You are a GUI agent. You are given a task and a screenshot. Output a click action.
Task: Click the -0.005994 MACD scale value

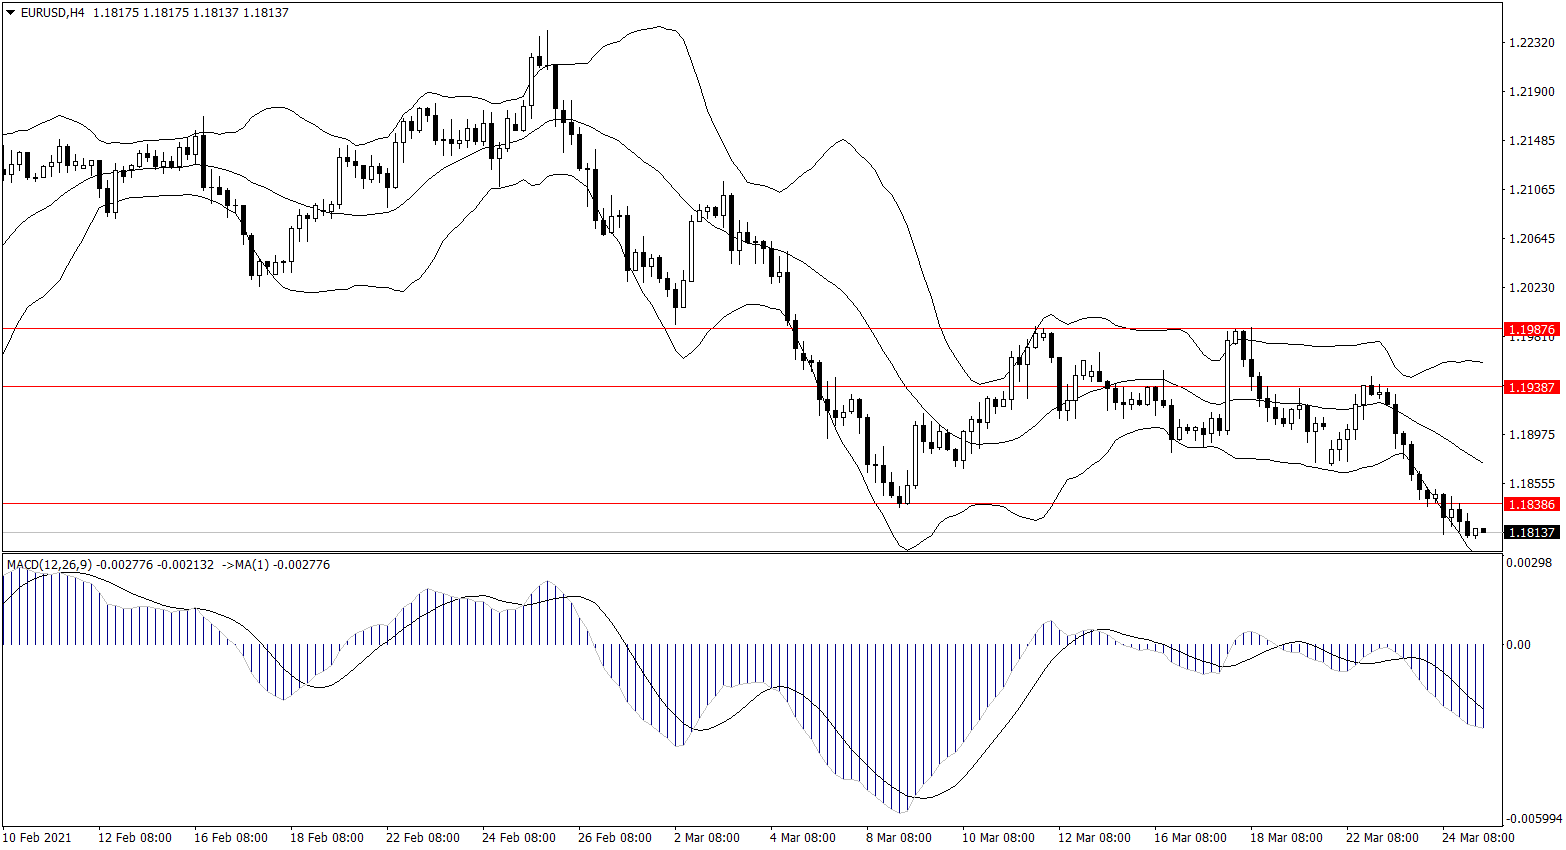pos(1533,819)
